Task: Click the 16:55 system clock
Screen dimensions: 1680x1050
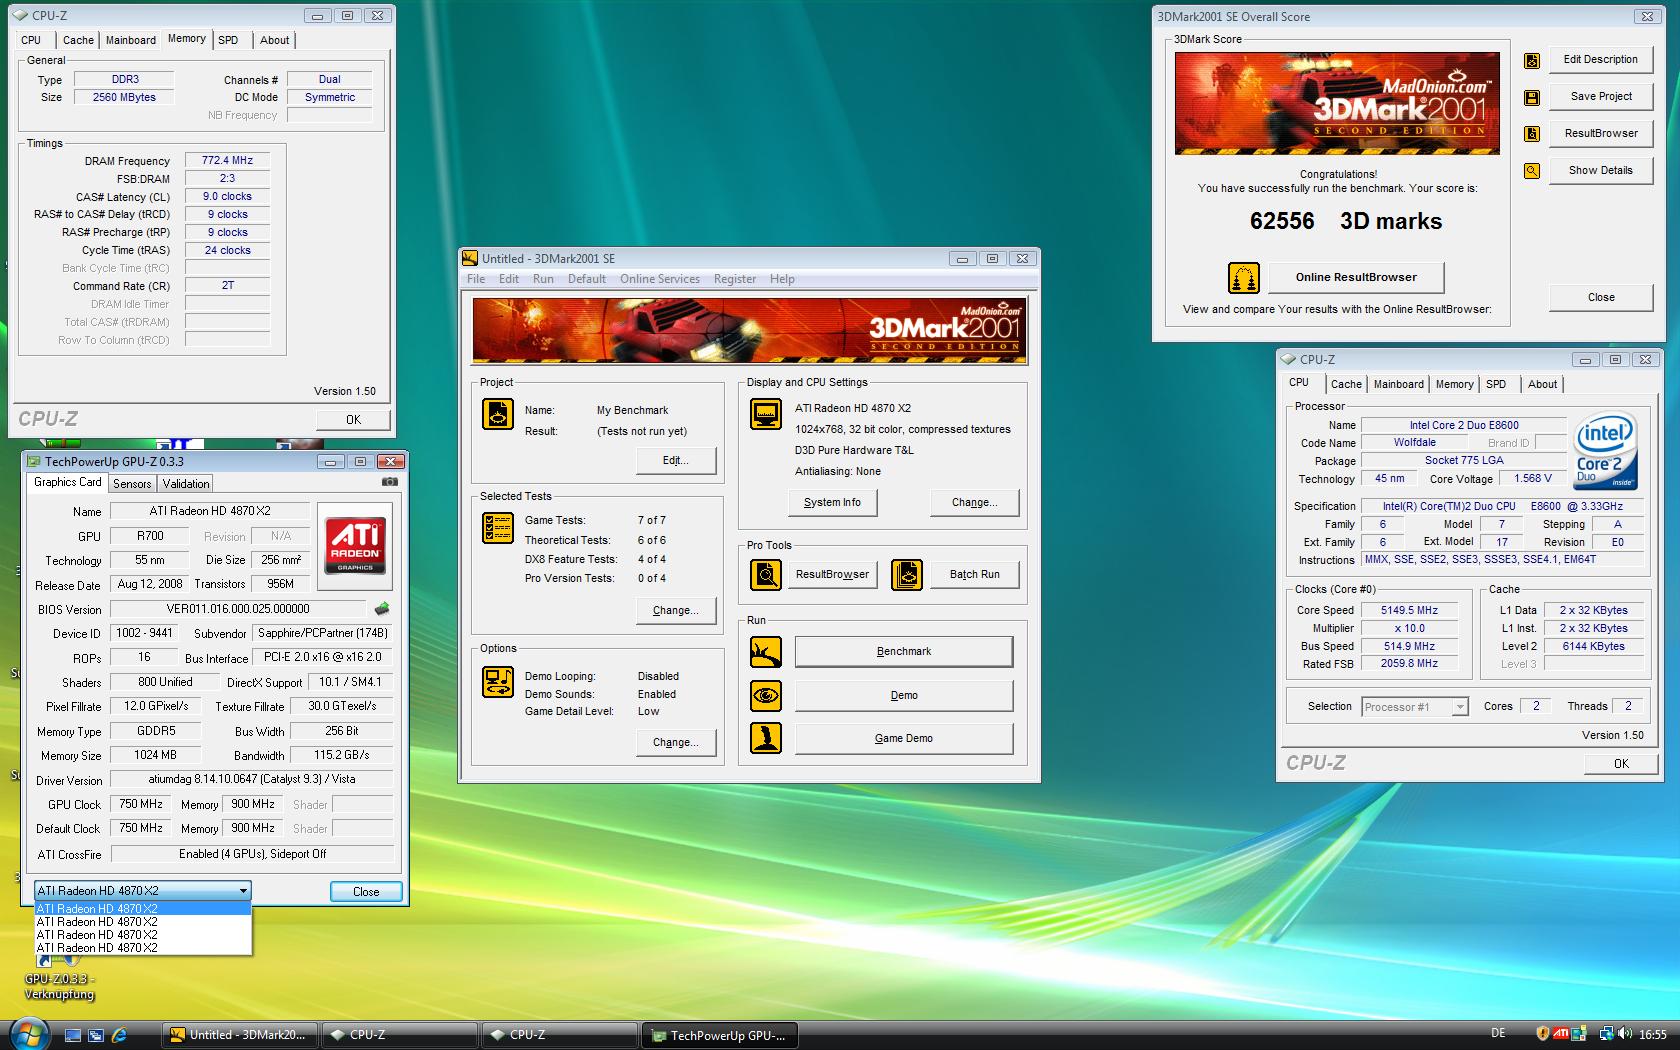Action: (1652, 1034)
